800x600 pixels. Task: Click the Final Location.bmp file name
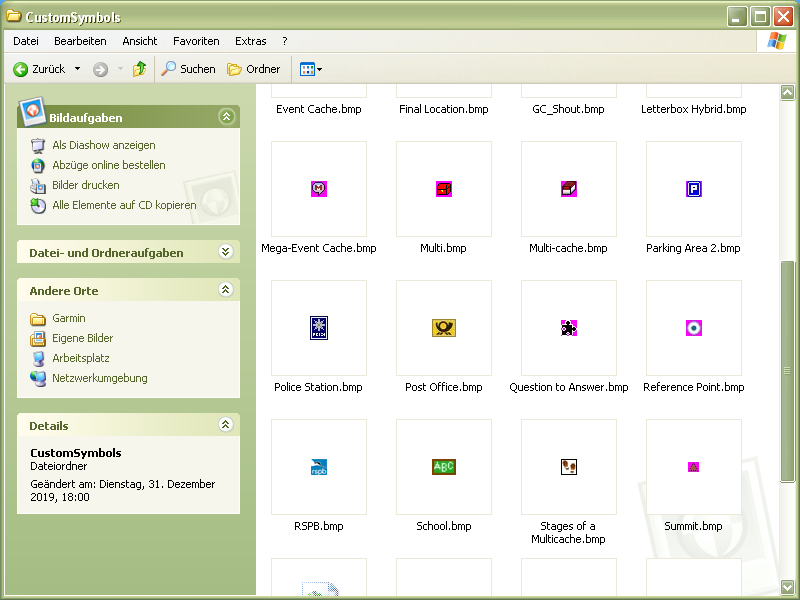pyautogui.click(x=444, y=109)
